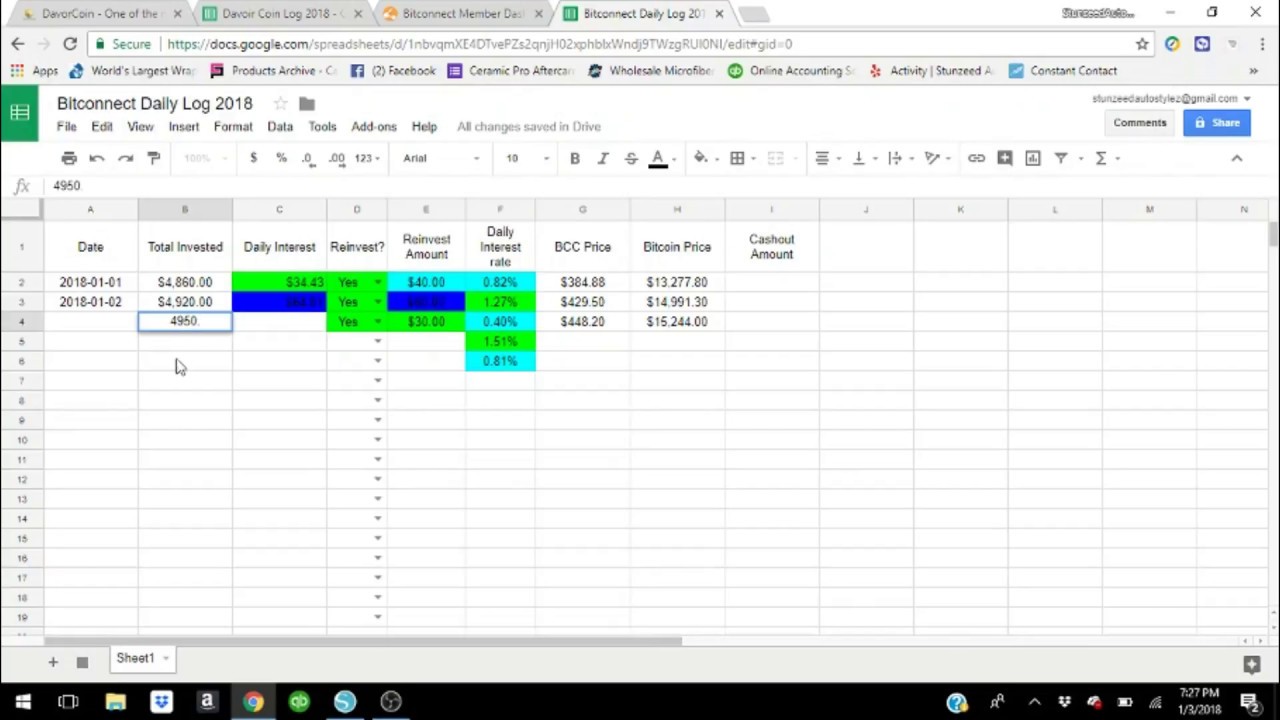
Task: Format as percent
Action: click(281, 158)
